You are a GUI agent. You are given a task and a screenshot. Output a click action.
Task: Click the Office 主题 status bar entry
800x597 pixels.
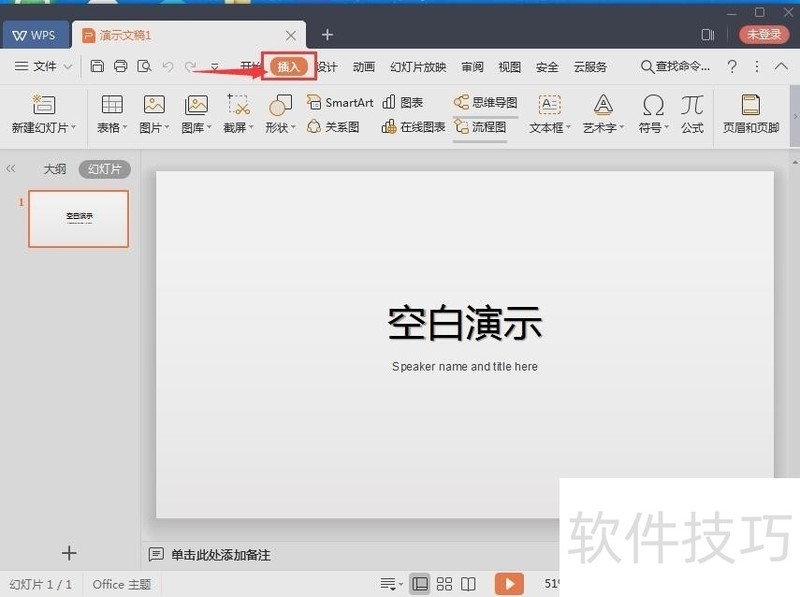pyautogui.click(x=121, y=584)
